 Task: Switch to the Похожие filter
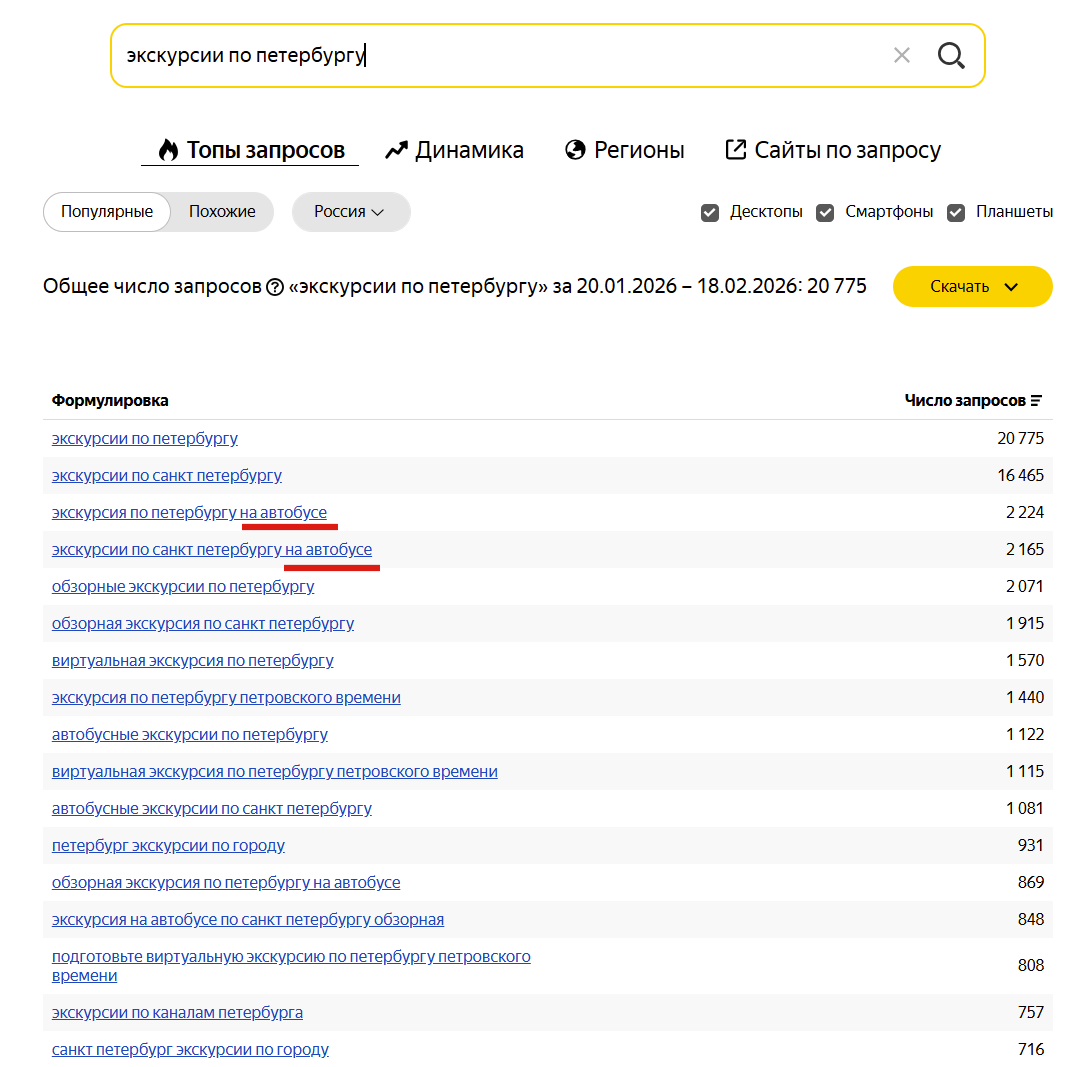(221, 212)
